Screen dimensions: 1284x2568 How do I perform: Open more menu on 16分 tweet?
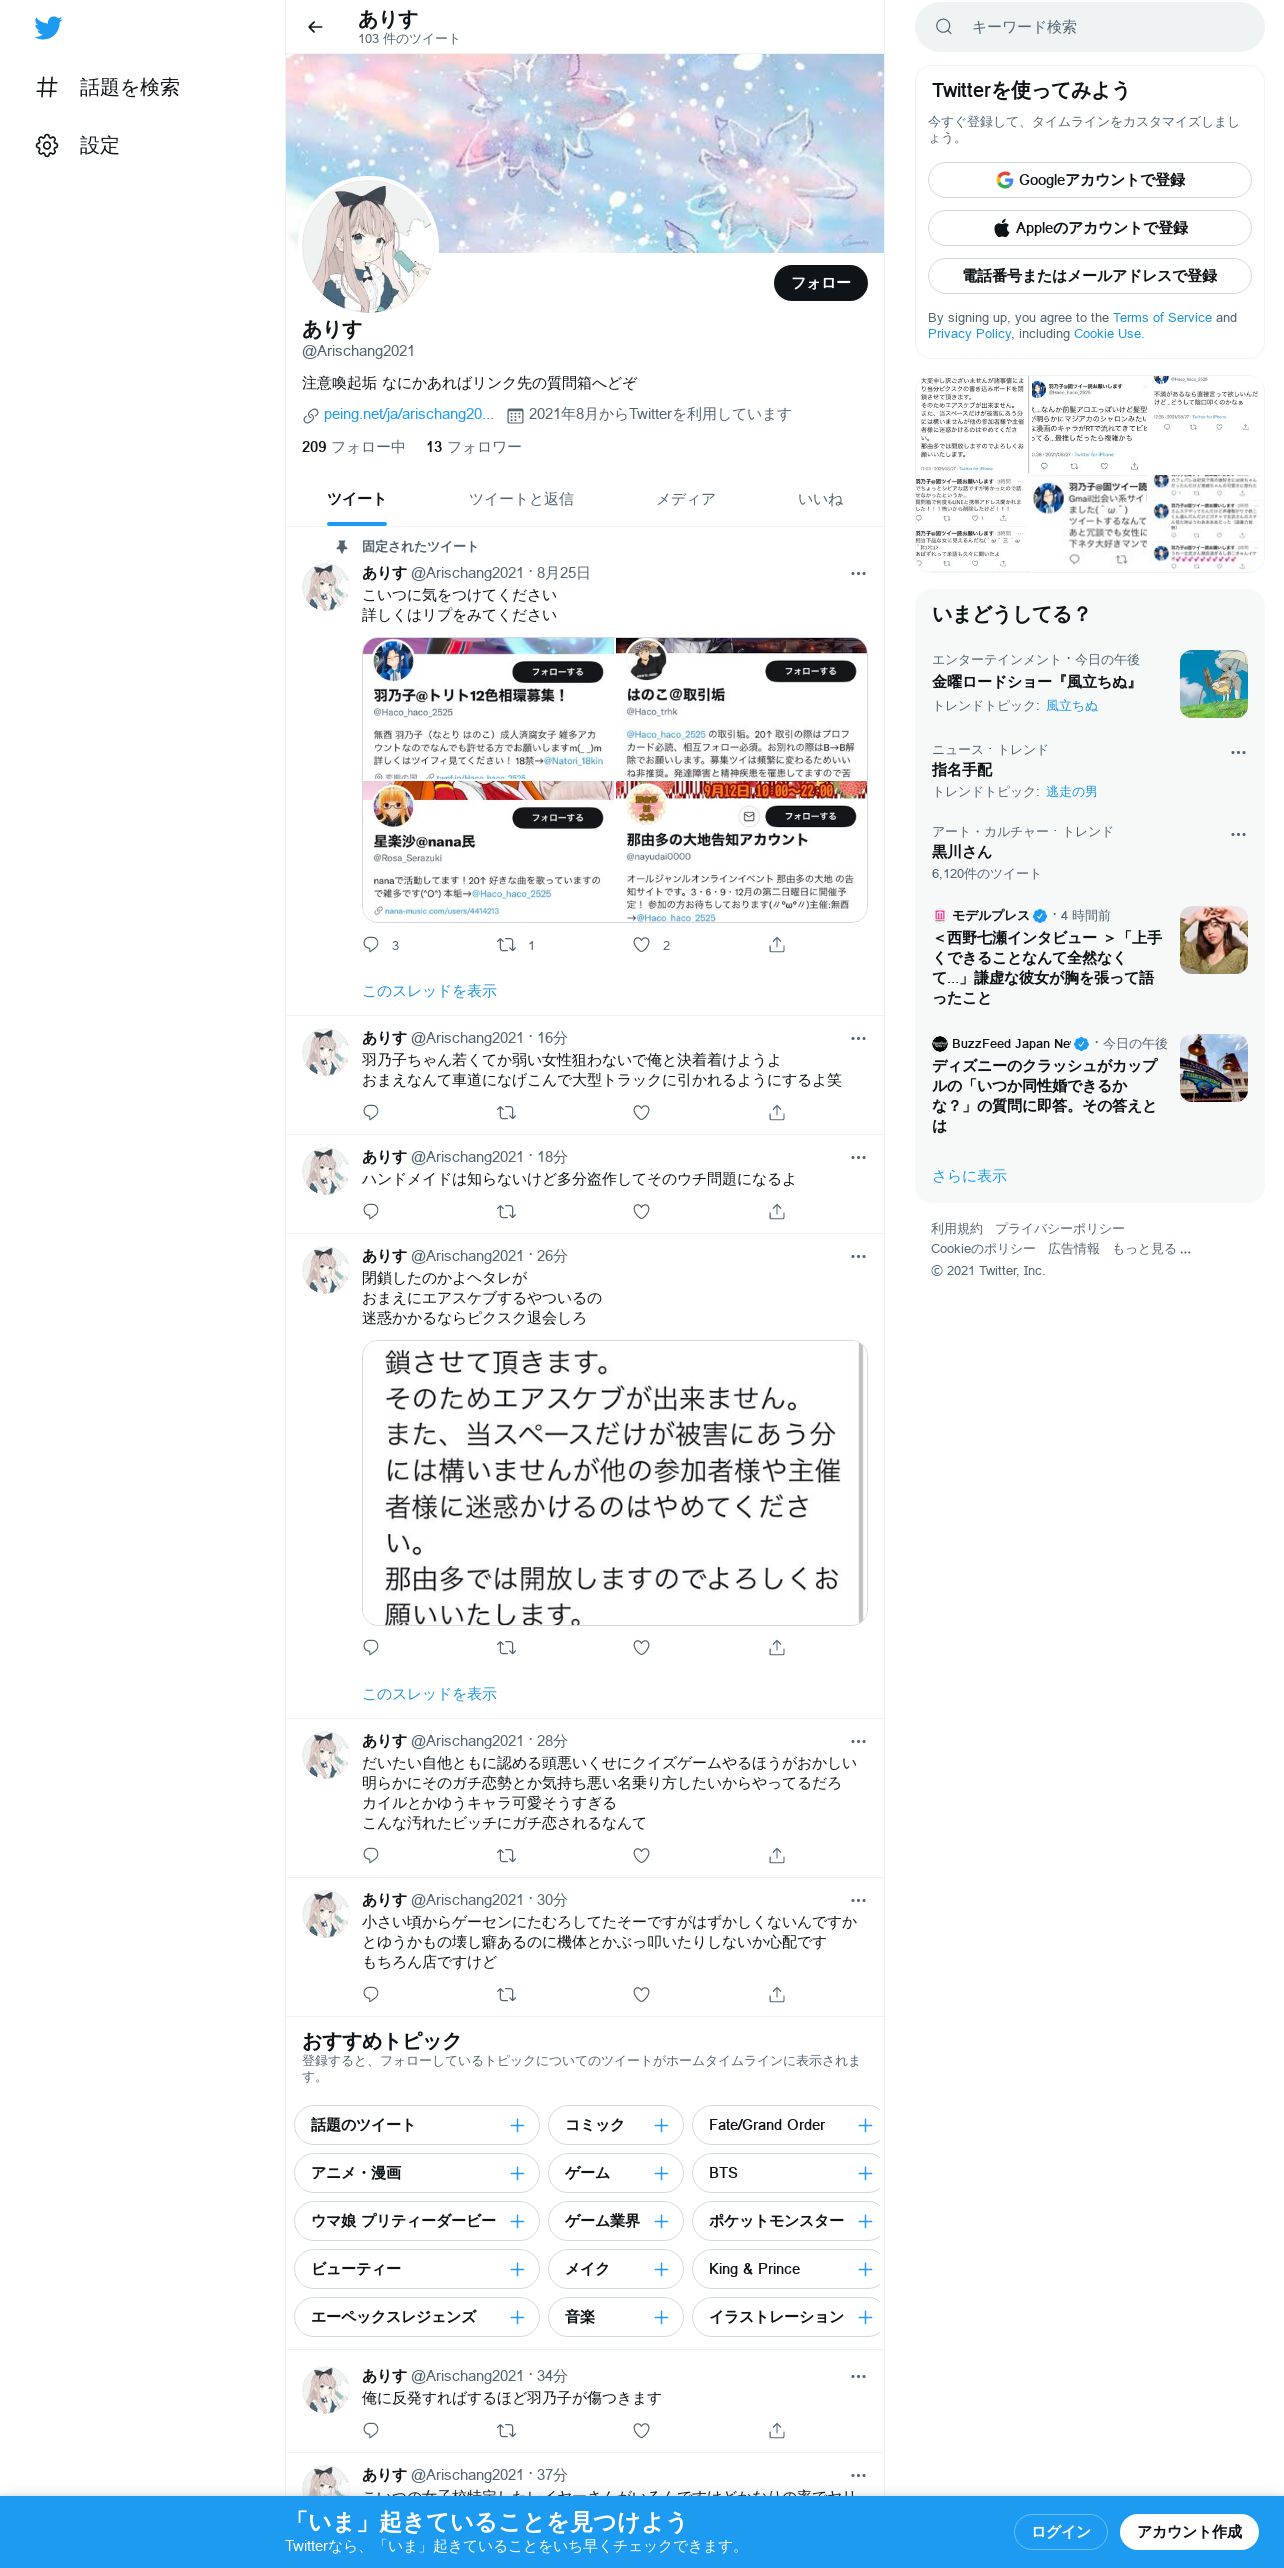click(x=858, y=1038)
